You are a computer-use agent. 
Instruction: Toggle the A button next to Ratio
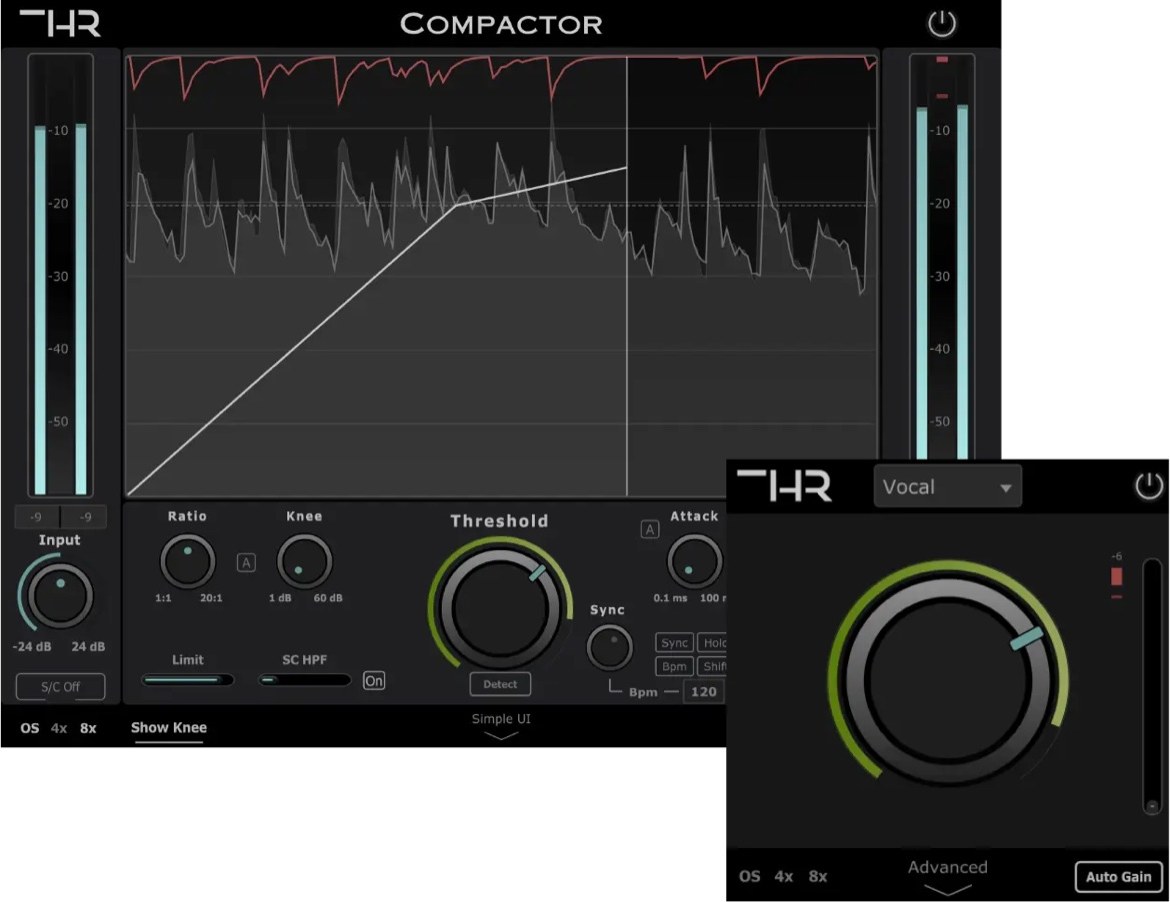[246, 563]
